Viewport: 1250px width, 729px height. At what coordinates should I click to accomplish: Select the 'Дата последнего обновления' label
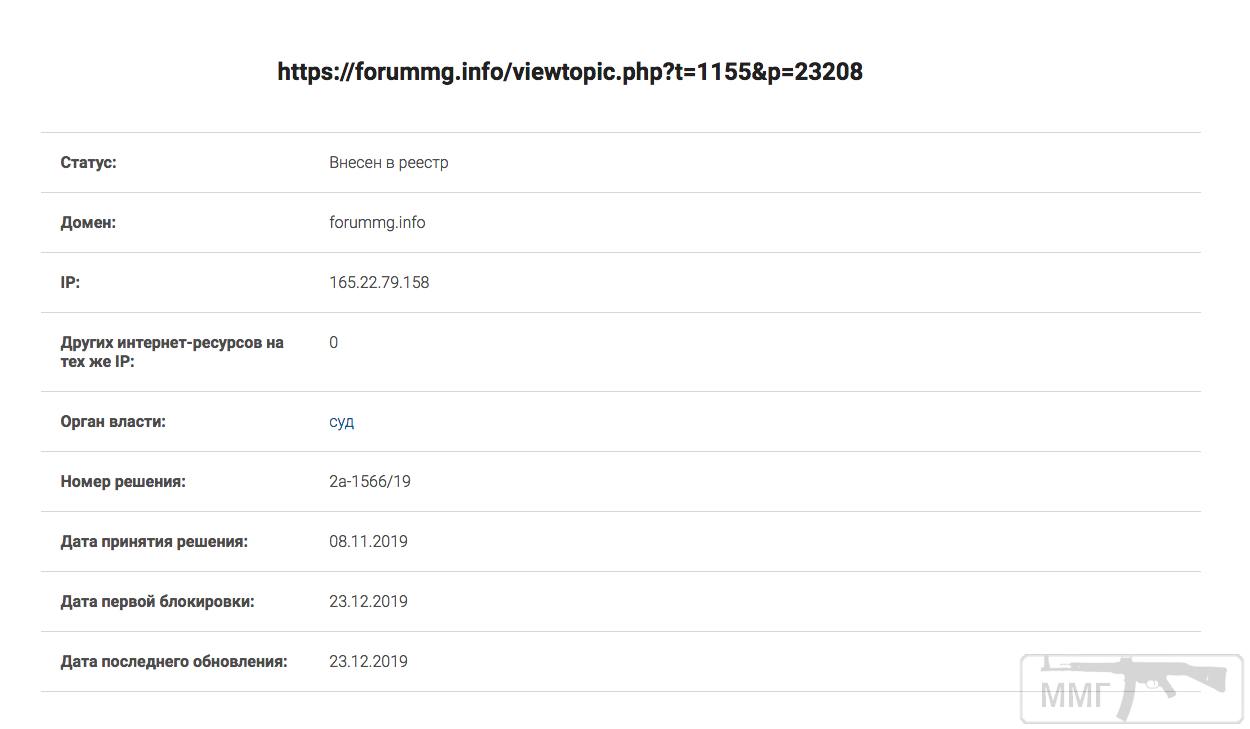click(174, 662)
